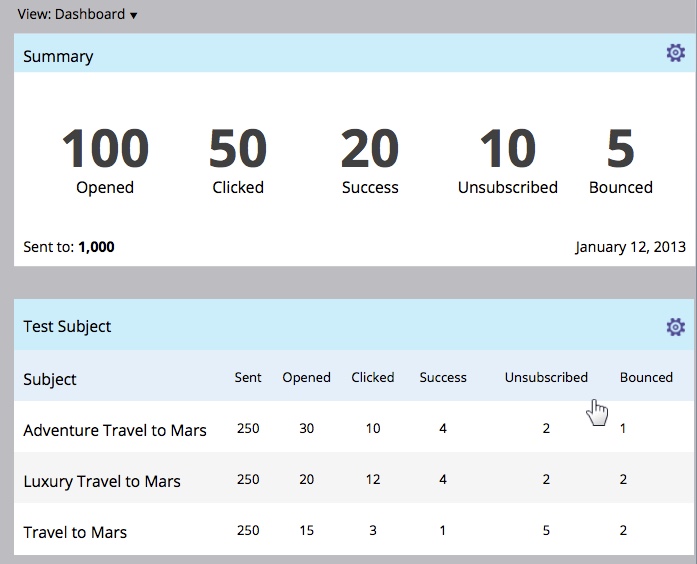Select the 20 Success summary stat
This screenshot has height=564, width=697.
coord(370,158)
